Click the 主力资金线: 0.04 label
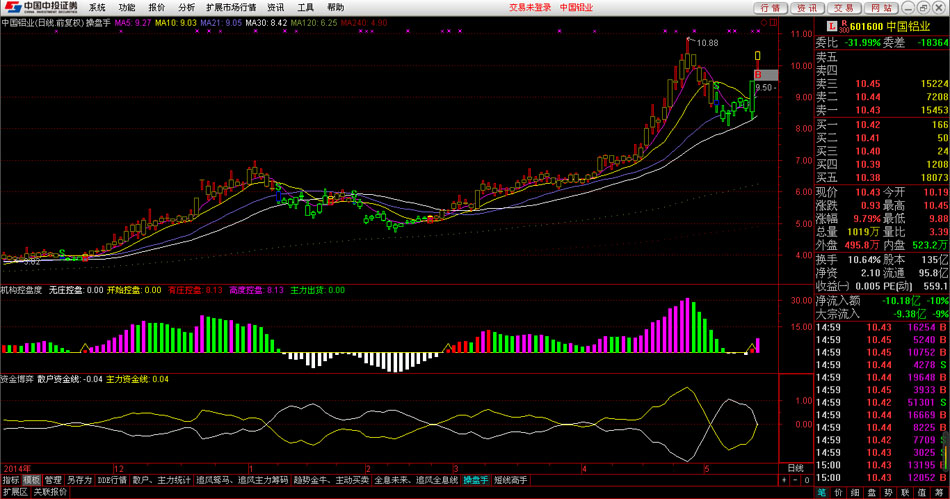 click(x=138, y=379)
